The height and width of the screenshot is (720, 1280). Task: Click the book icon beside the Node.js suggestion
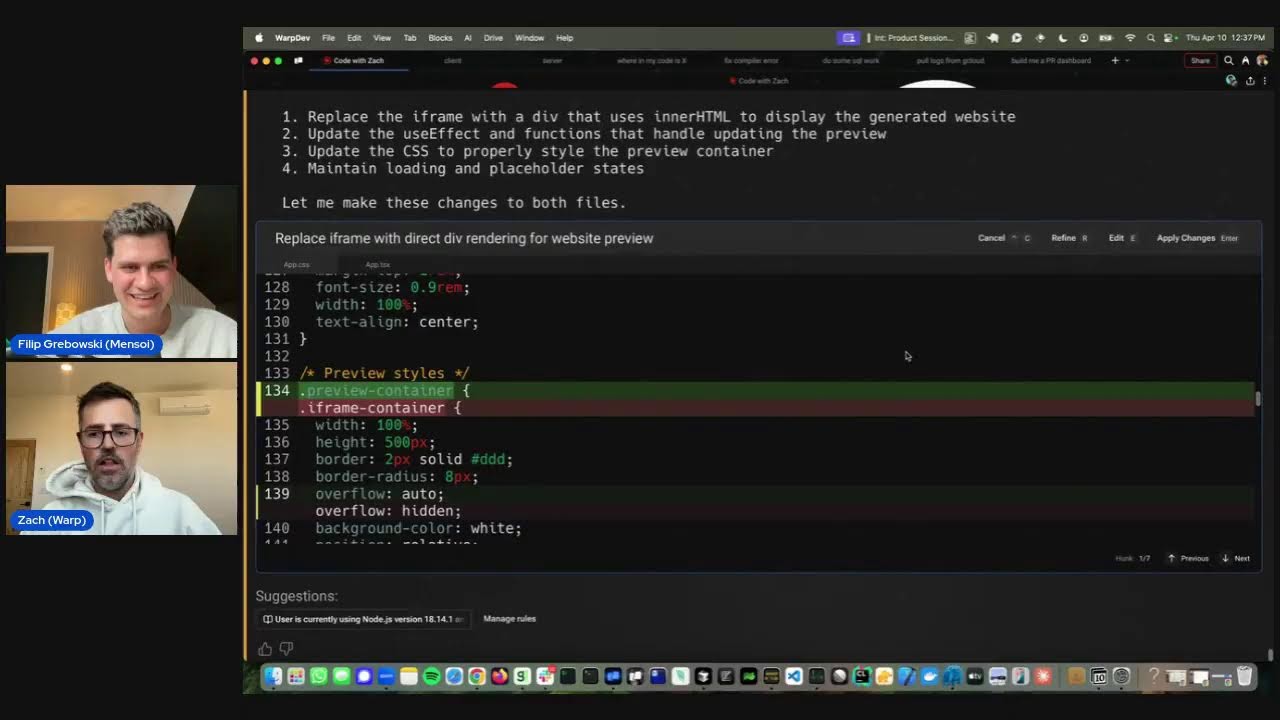[268, 619]
